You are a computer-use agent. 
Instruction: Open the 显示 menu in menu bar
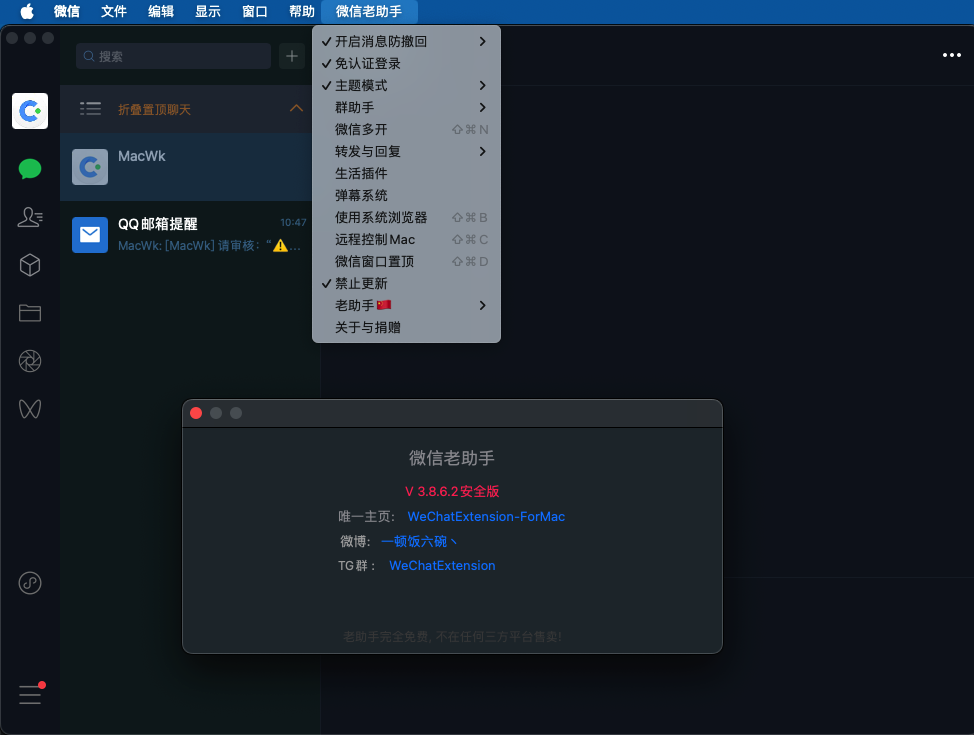click(x=207, y=11)
